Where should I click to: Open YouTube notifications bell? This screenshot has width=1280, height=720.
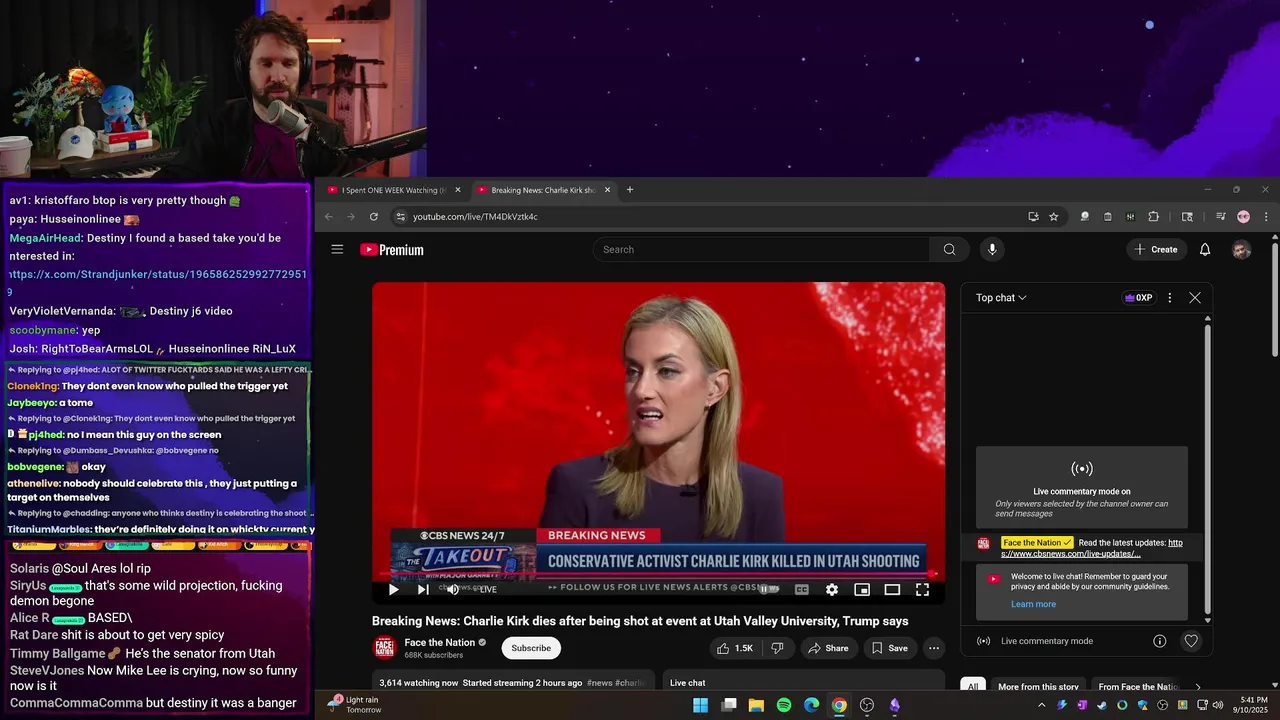(1205, 250)
